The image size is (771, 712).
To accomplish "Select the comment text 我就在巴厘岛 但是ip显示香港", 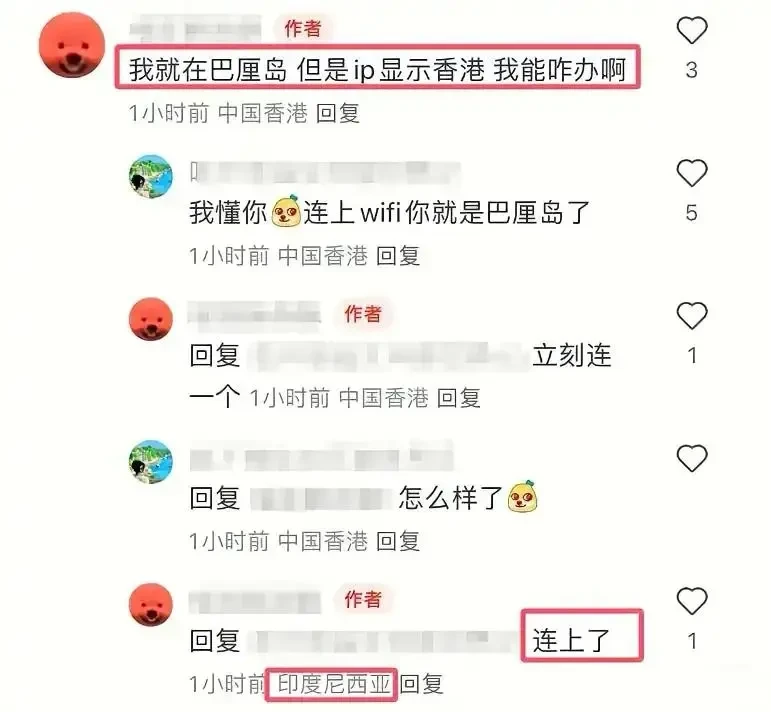I will click(x=307, y=70).
